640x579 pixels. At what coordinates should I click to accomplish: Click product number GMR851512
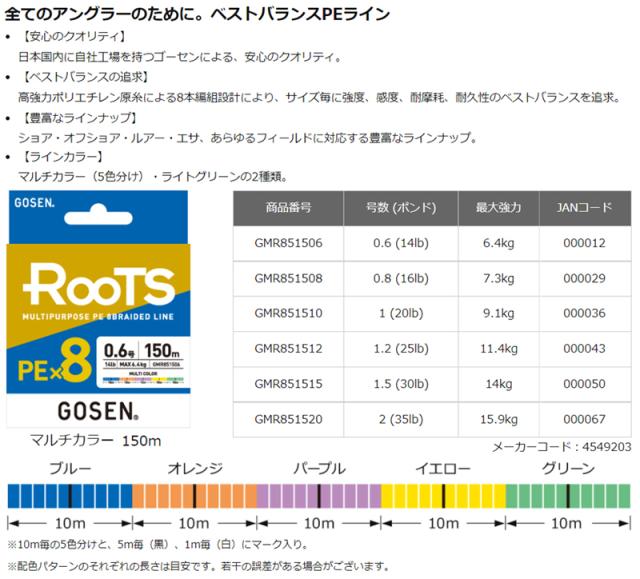coord(288,349)
